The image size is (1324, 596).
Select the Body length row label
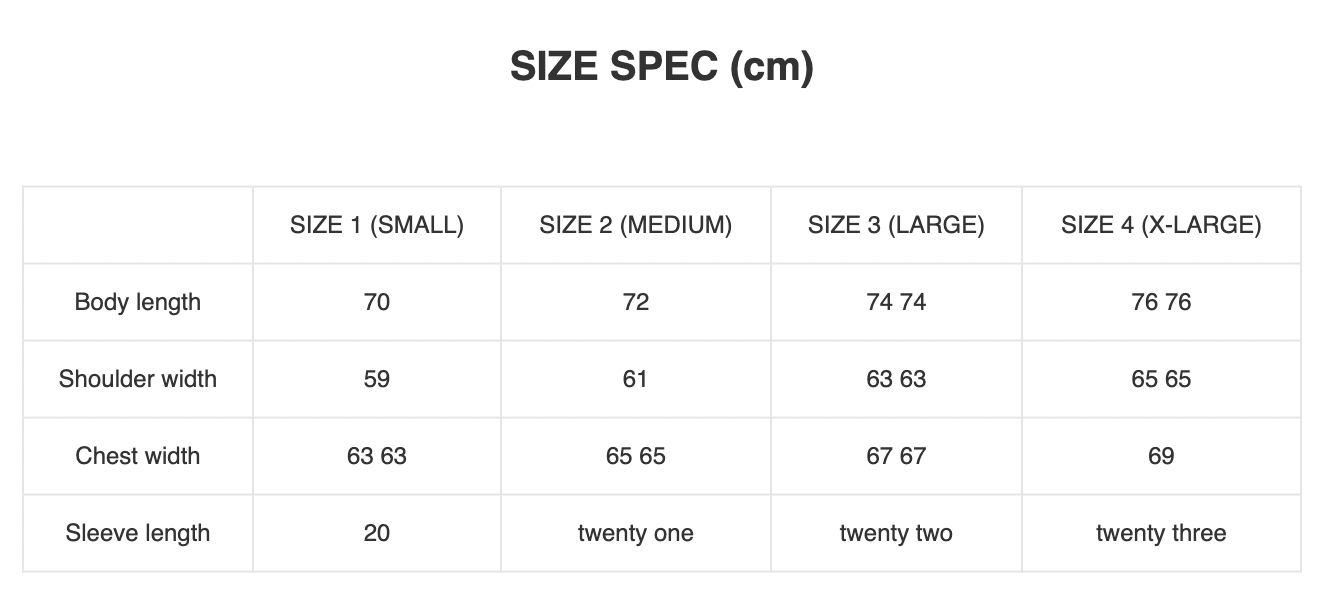coord(138,302)
